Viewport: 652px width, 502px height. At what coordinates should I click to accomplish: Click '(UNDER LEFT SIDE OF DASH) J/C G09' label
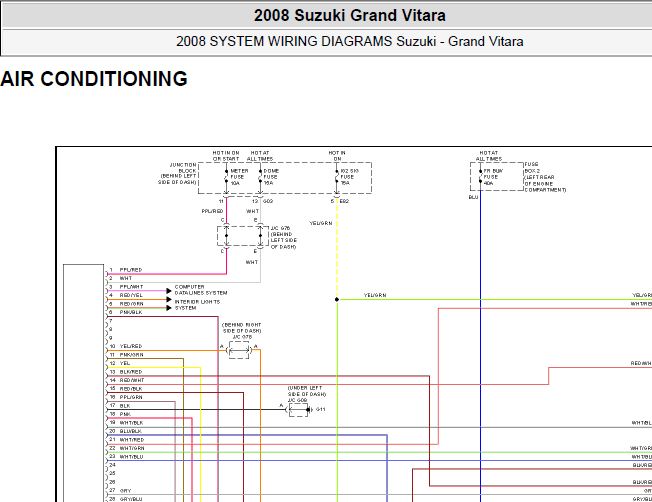[x=306, y=394]
